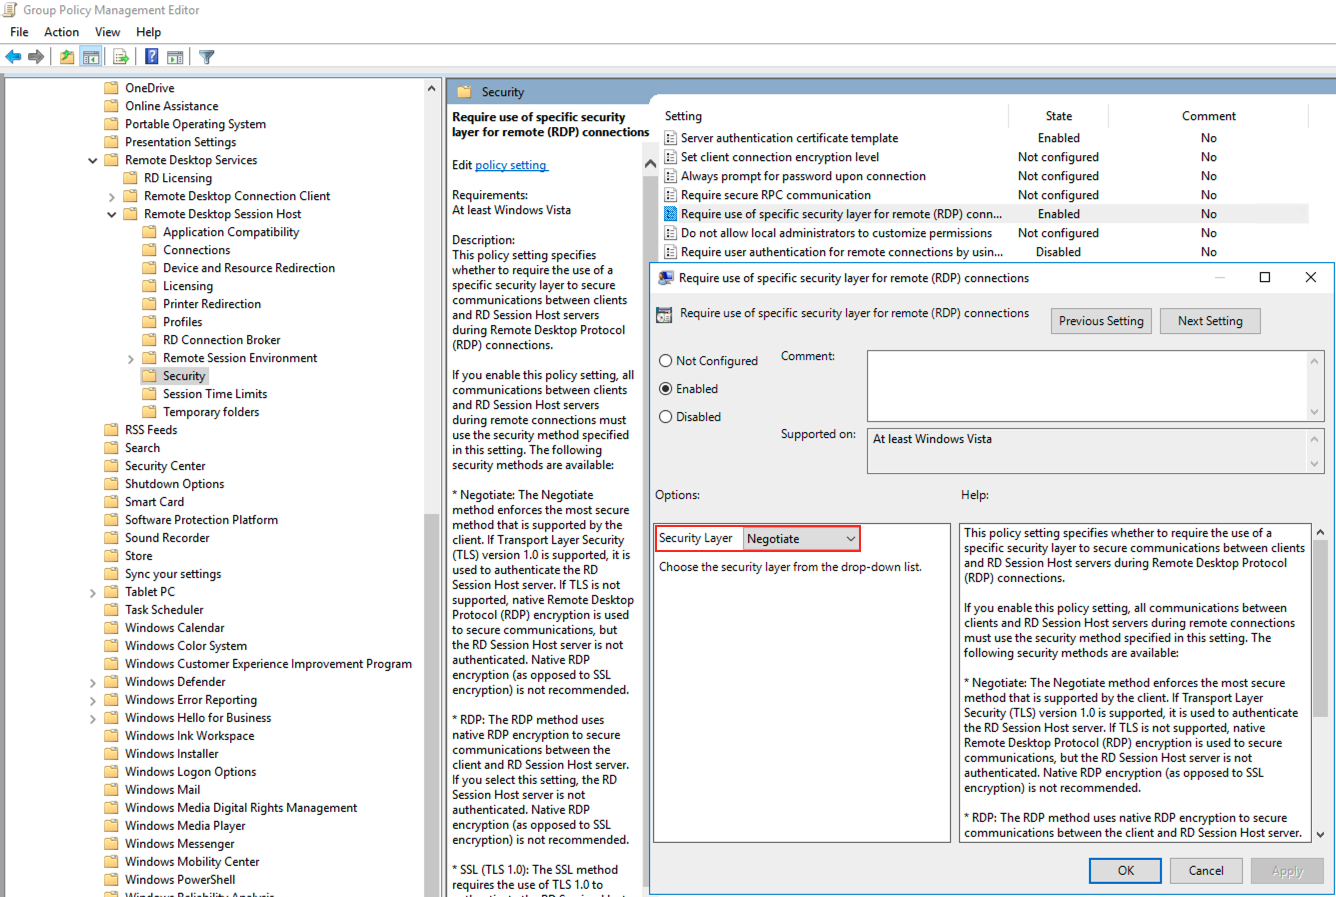
Task: Select the Task Scheduler tree item
Action: pos(164,610)
